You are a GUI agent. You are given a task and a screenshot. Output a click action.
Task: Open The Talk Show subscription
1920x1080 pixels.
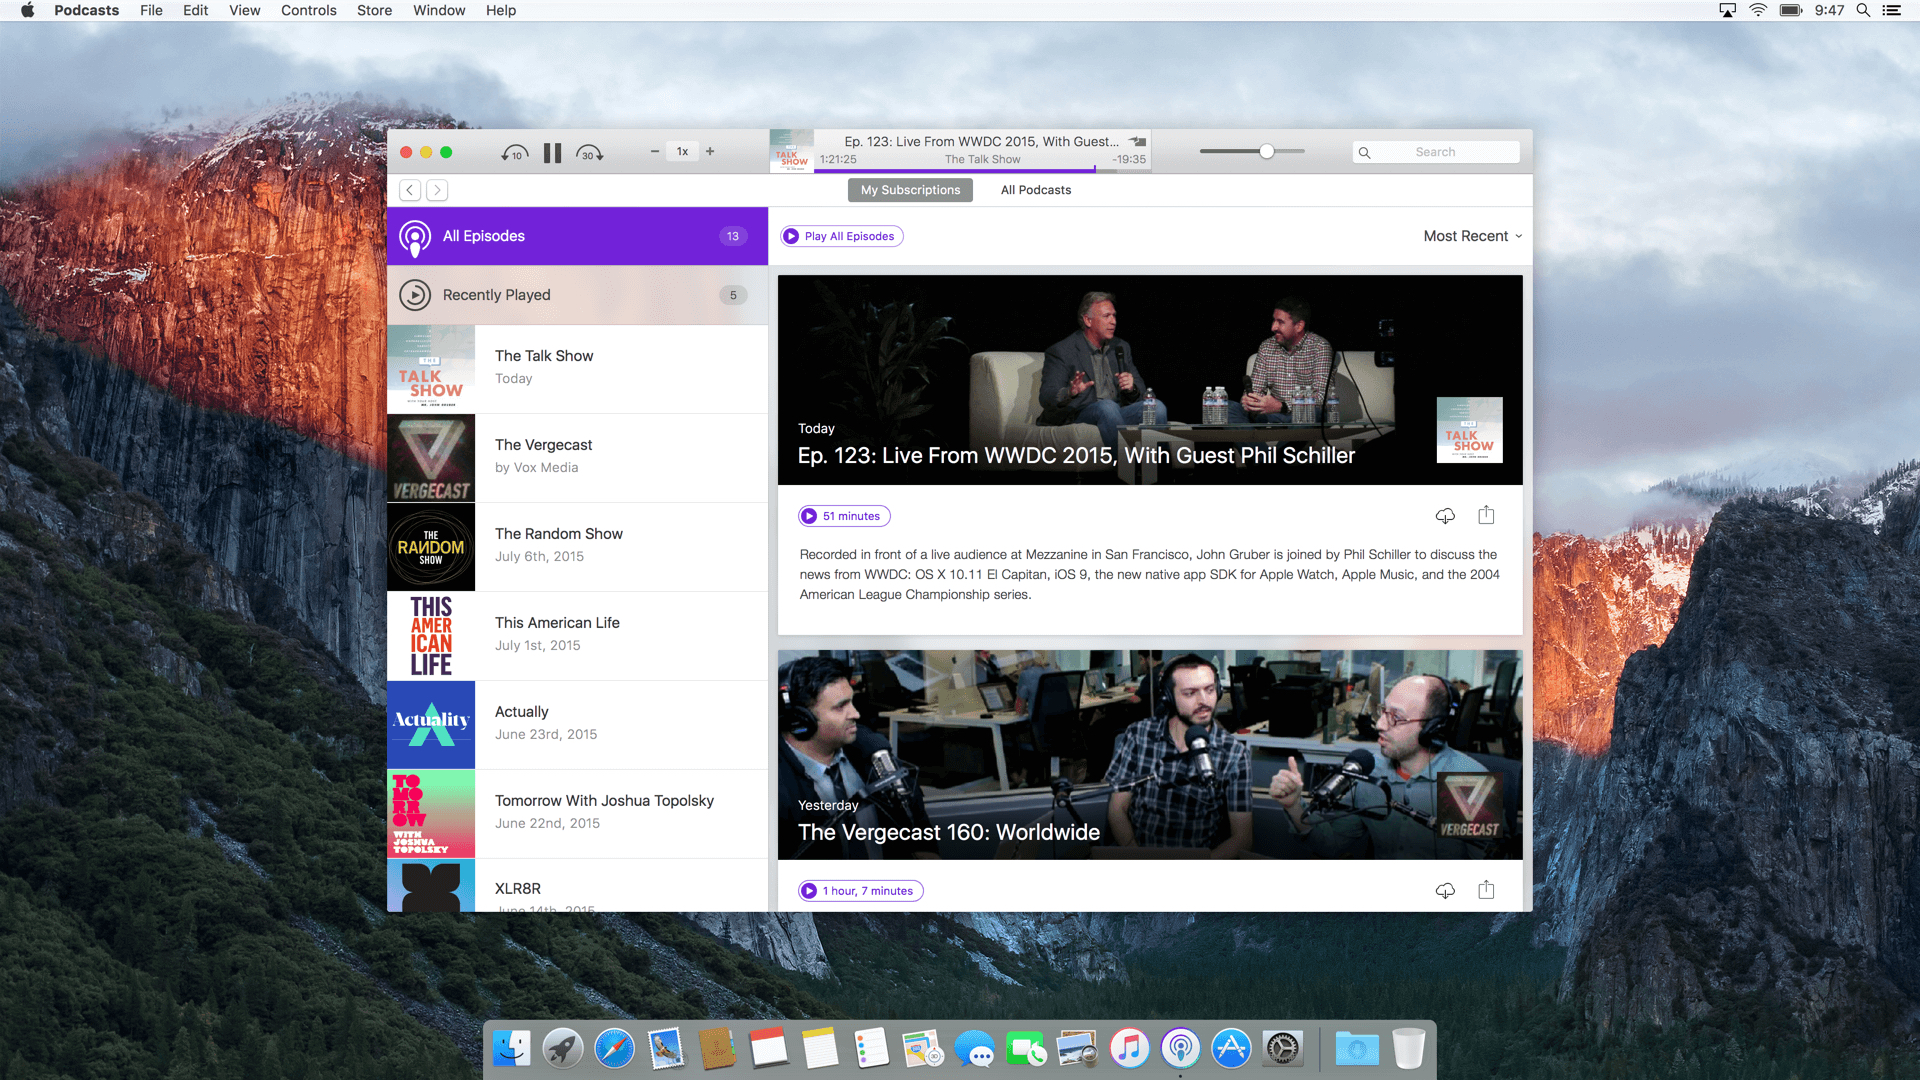577,369
